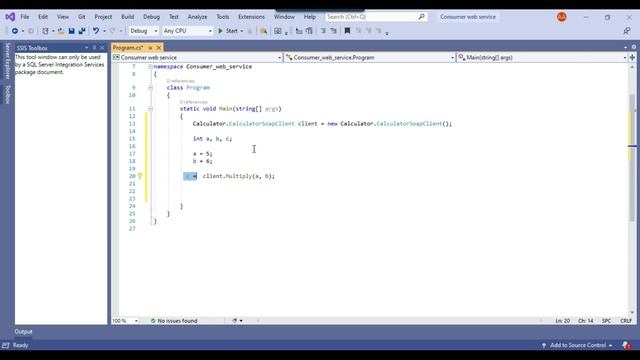Click the Save floppy disk icon
Image resolution: width=640 pixels, height=360 pixels.
71,31
